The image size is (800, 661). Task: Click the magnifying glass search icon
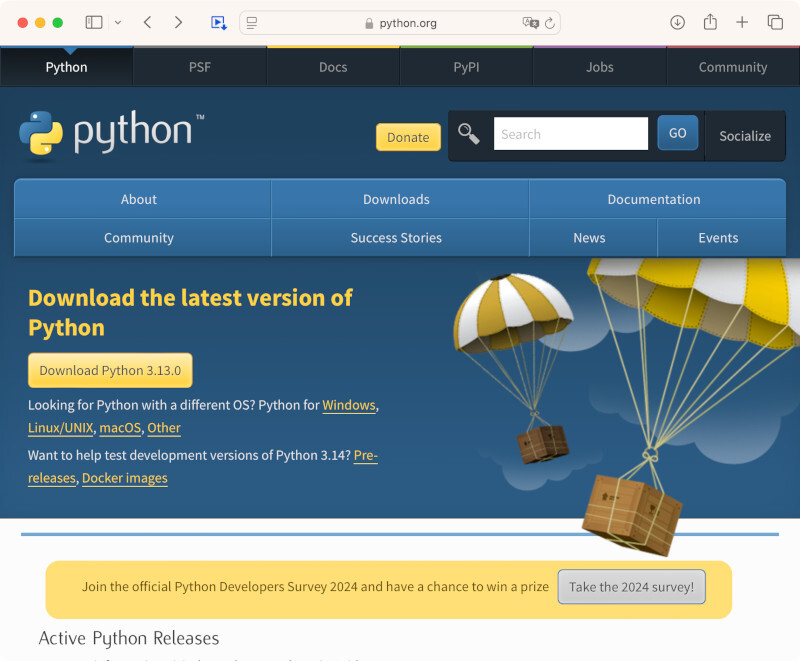coord(468,134)
